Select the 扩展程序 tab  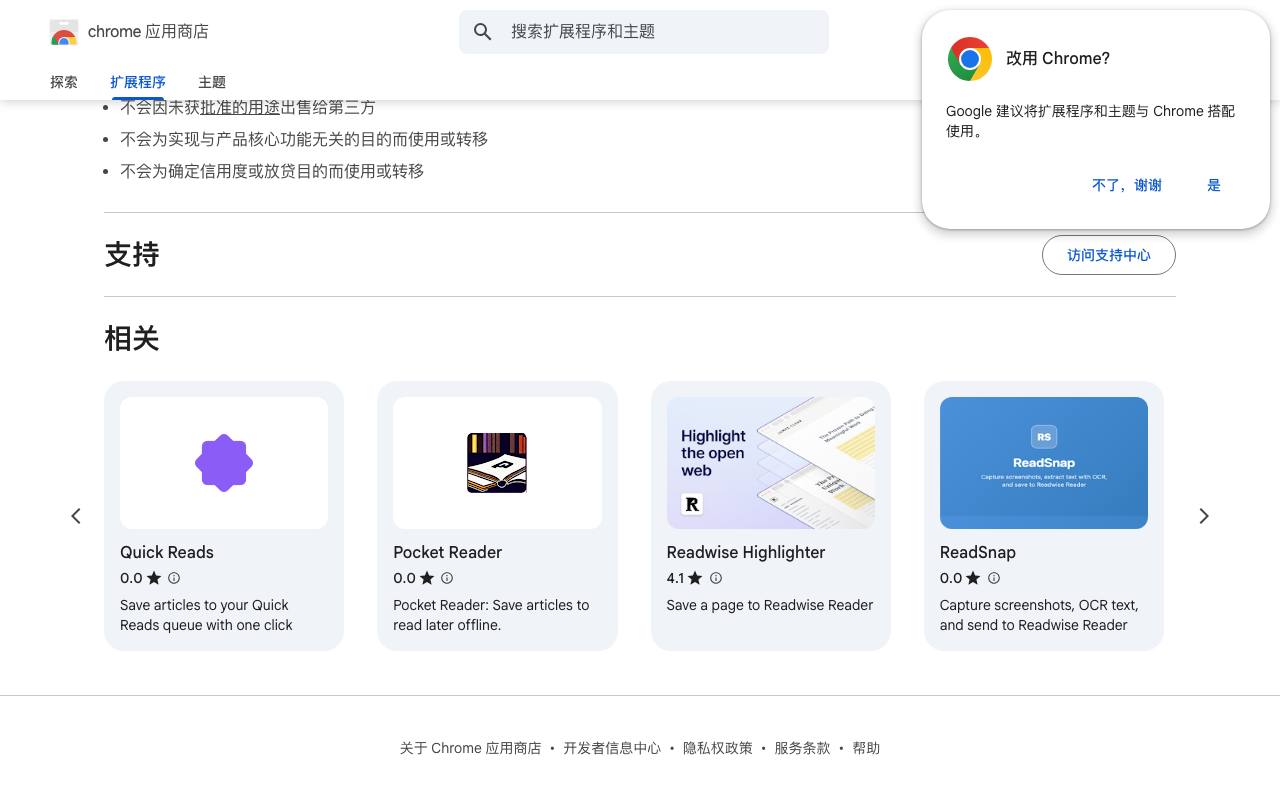coord(138,82)
